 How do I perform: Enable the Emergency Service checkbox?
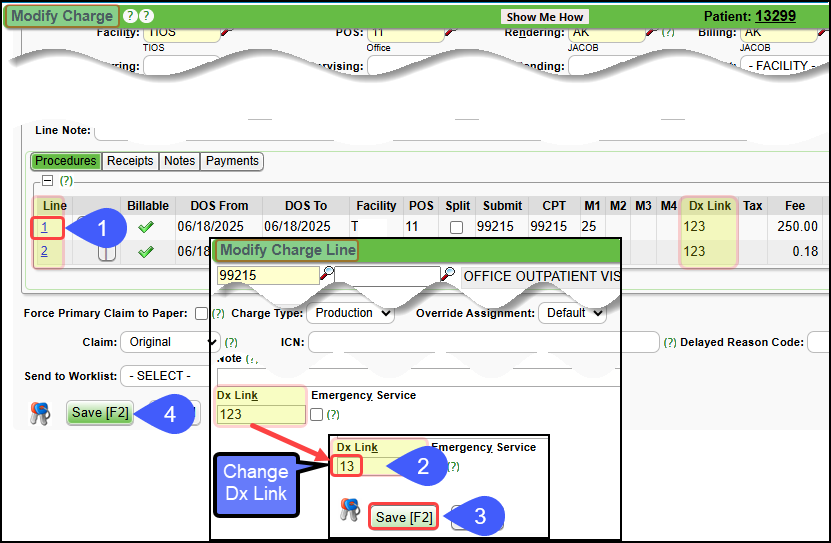[317, 414]
